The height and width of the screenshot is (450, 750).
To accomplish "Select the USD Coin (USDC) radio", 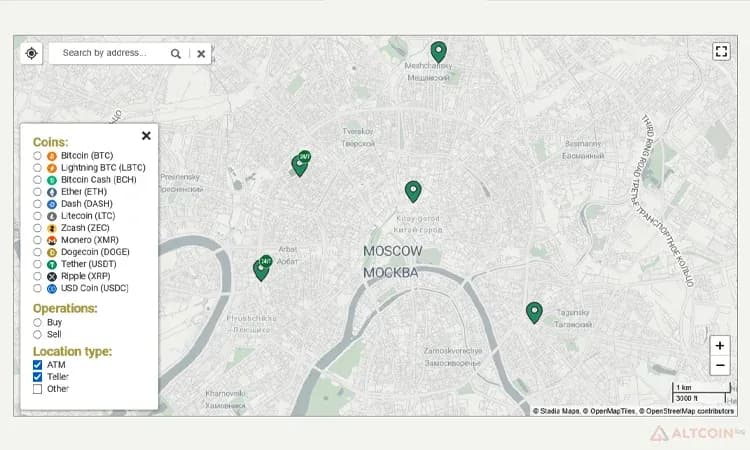I will coord(37,288).
